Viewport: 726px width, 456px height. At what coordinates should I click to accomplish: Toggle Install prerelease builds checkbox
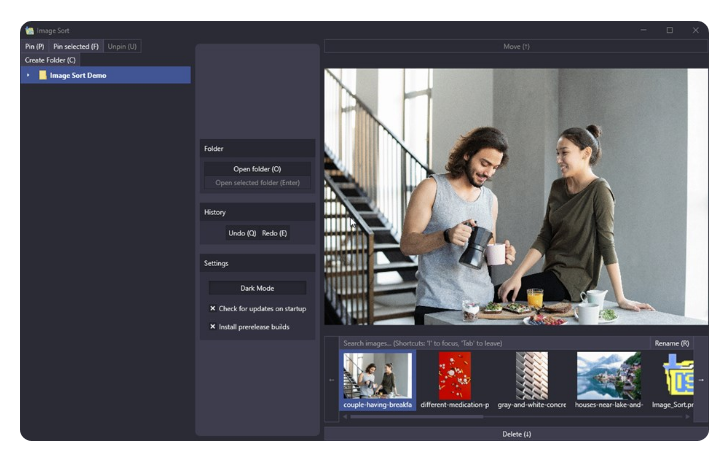[212, 326]
